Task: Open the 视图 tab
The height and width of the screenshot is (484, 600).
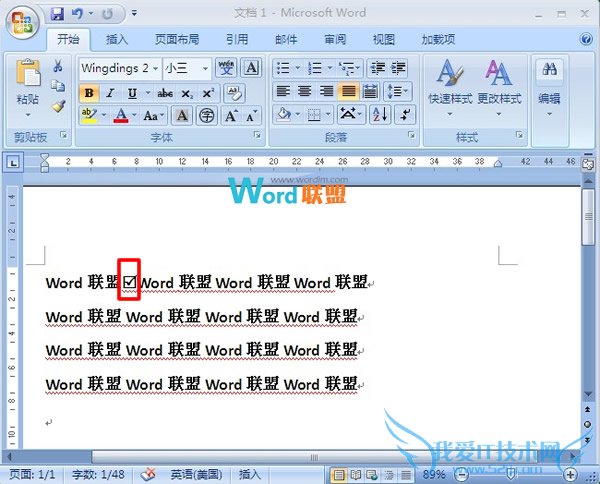Action: [x=384, y=39]
